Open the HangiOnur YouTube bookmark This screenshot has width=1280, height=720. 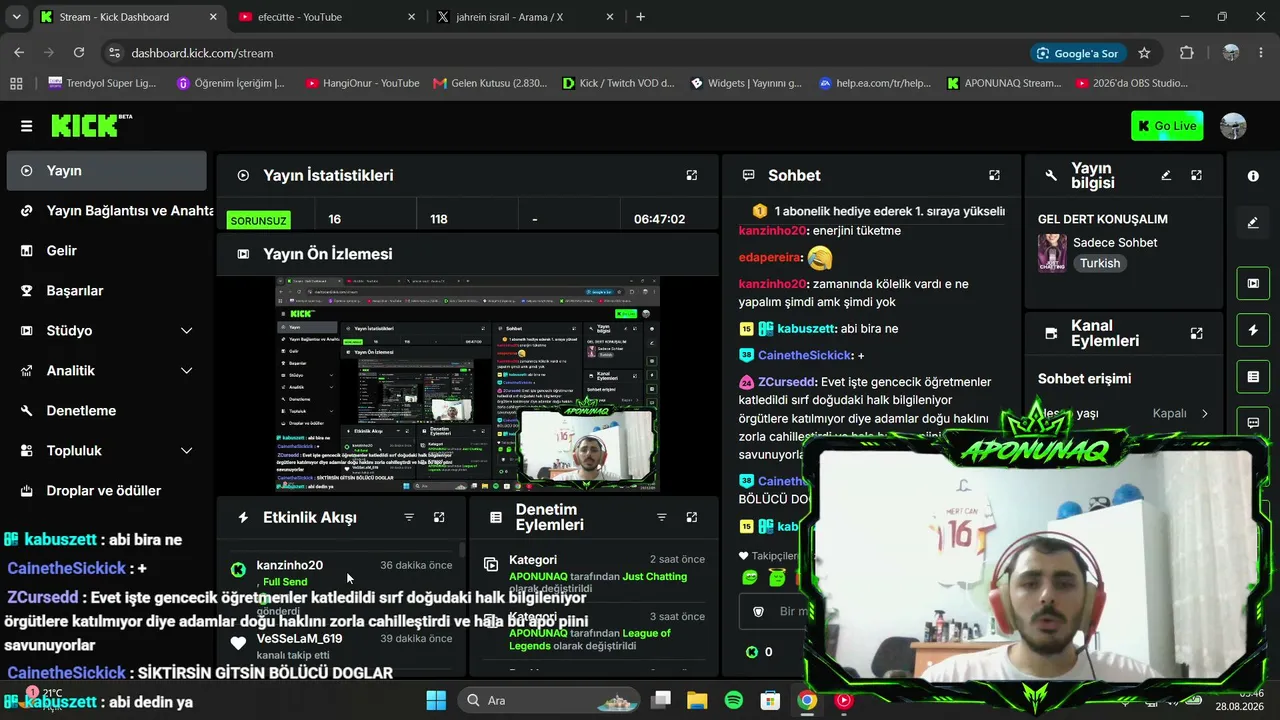pos(362,83)
